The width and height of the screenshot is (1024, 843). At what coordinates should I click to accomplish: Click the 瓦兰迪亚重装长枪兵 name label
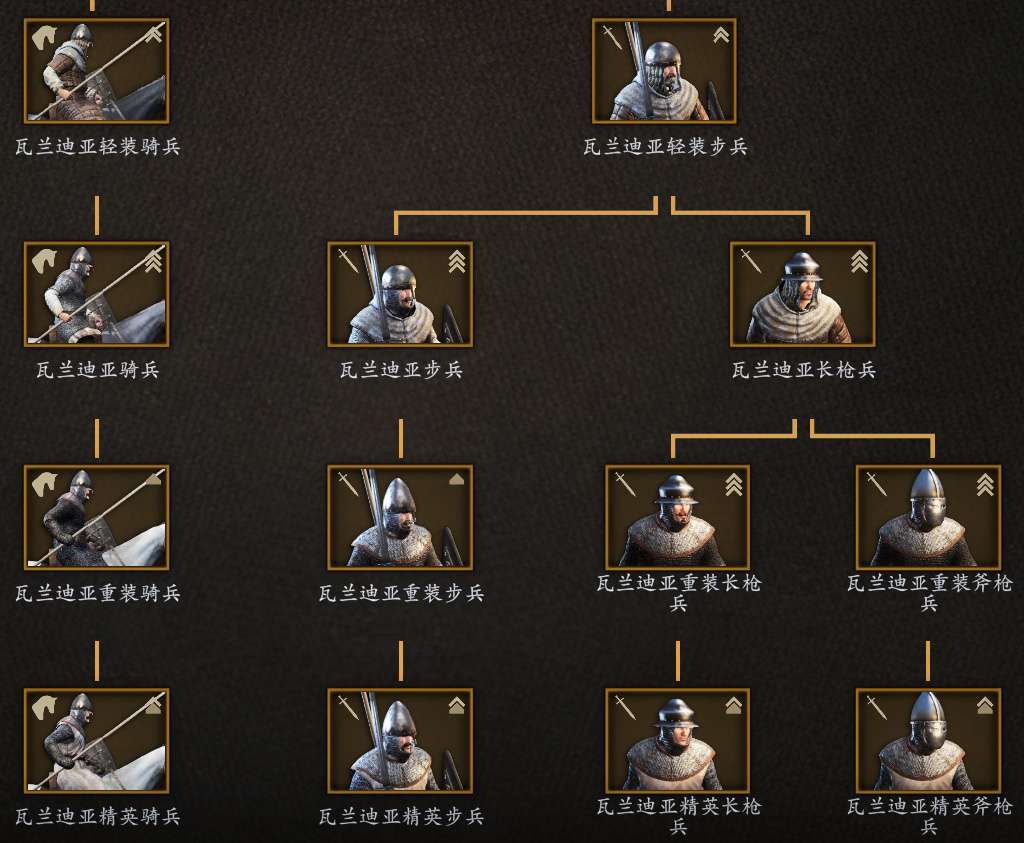click(x=679, y=592)
